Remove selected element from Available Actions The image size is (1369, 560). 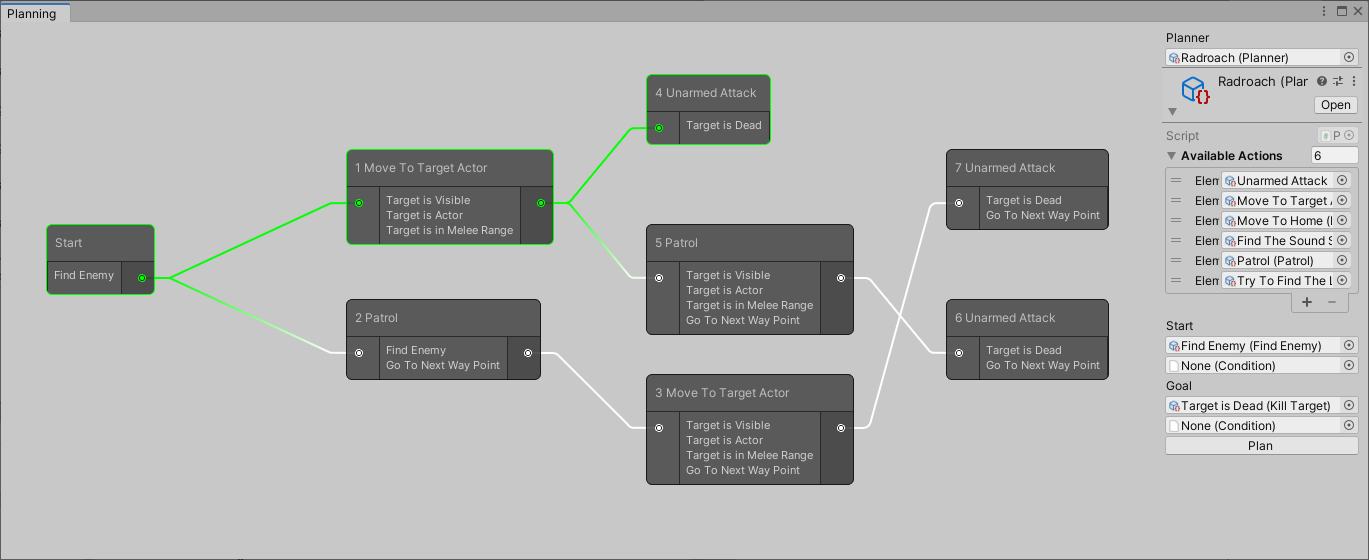[1332, 302]
